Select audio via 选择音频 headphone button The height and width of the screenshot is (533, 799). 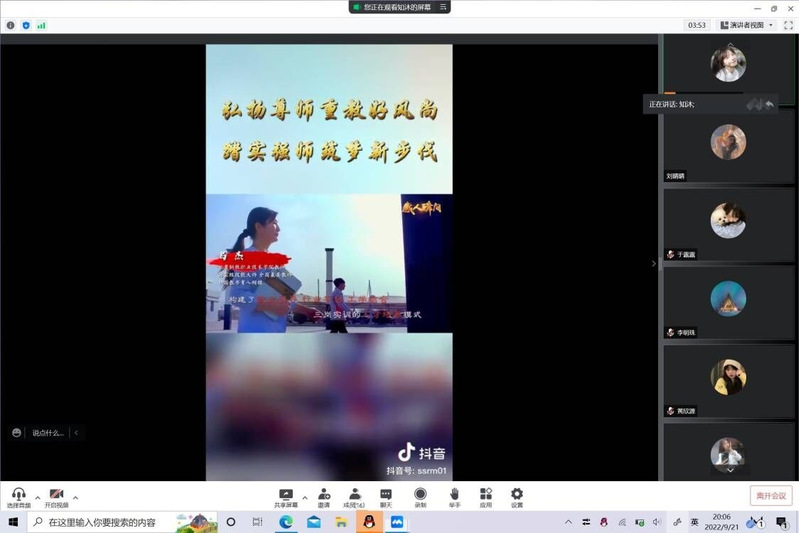click(x=18, y=496)
